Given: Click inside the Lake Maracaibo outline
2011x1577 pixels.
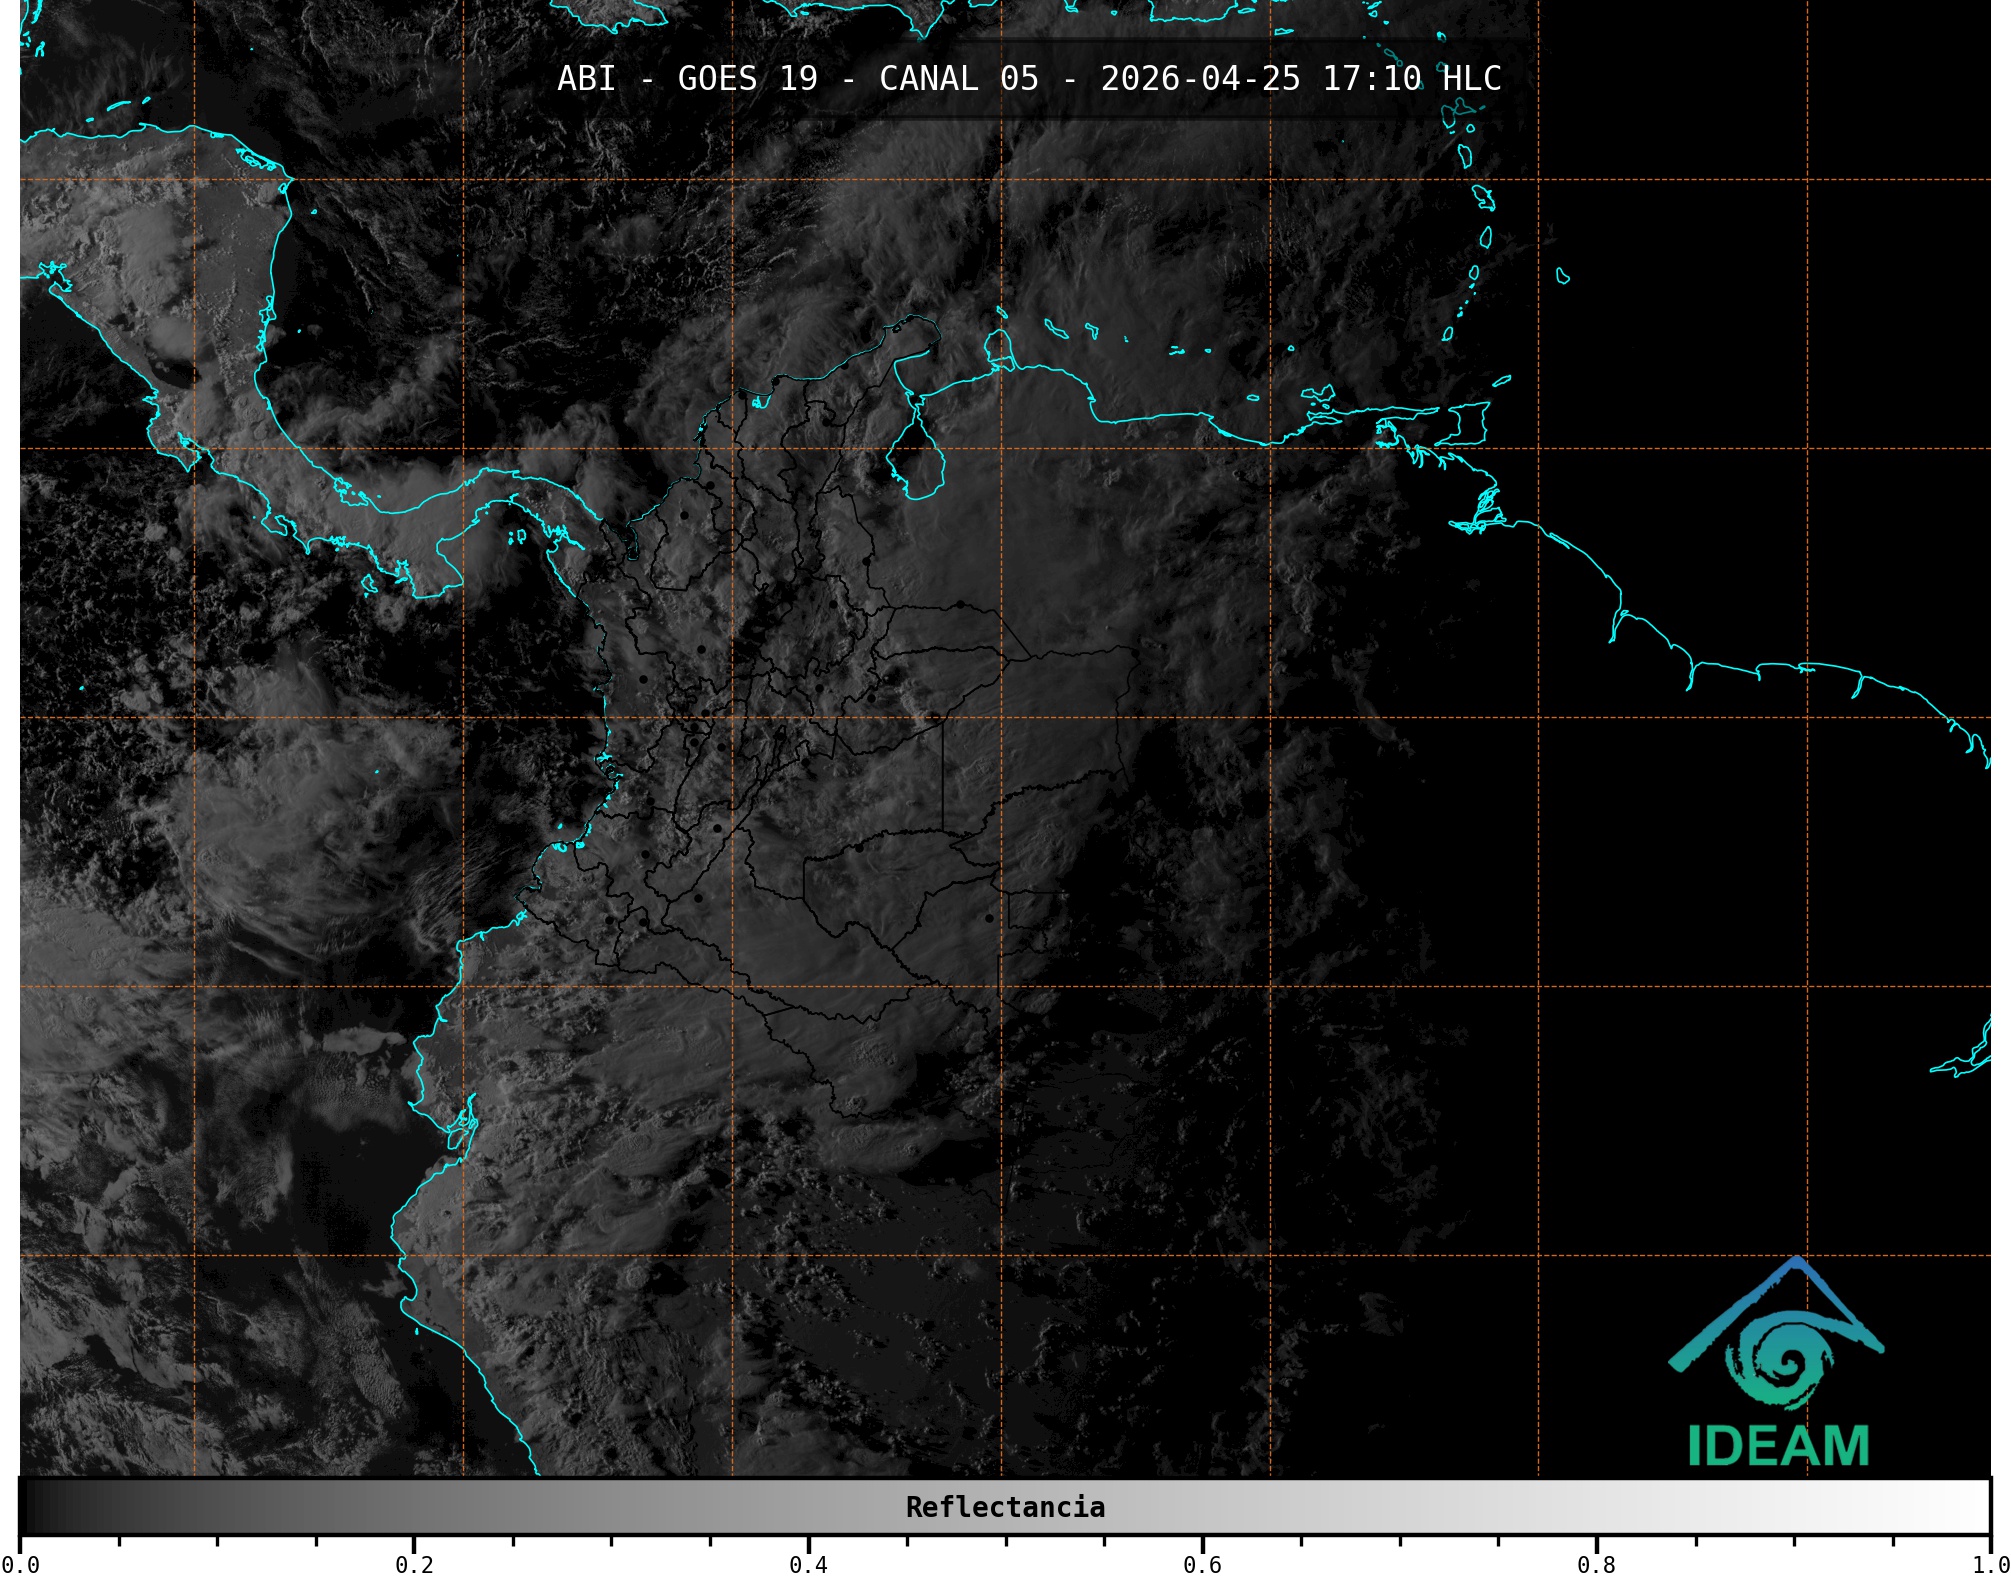Looking at the screenshot, I should [x=917, y=462].
